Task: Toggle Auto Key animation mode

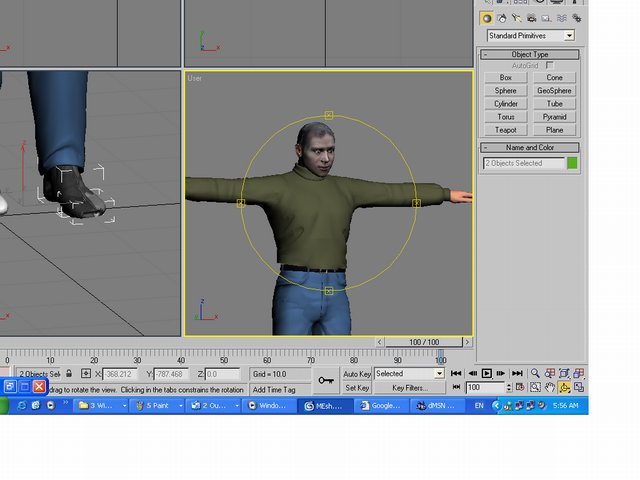Action: pyautogui.click(x=357, y=373)
